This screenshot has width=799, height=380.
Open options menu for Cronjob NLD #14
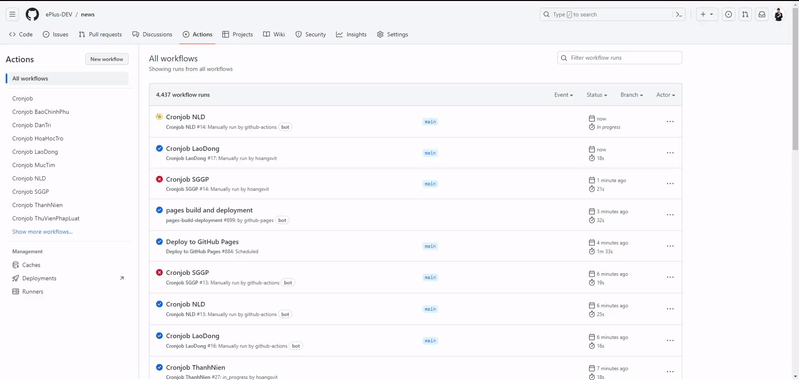click(670, 121)
